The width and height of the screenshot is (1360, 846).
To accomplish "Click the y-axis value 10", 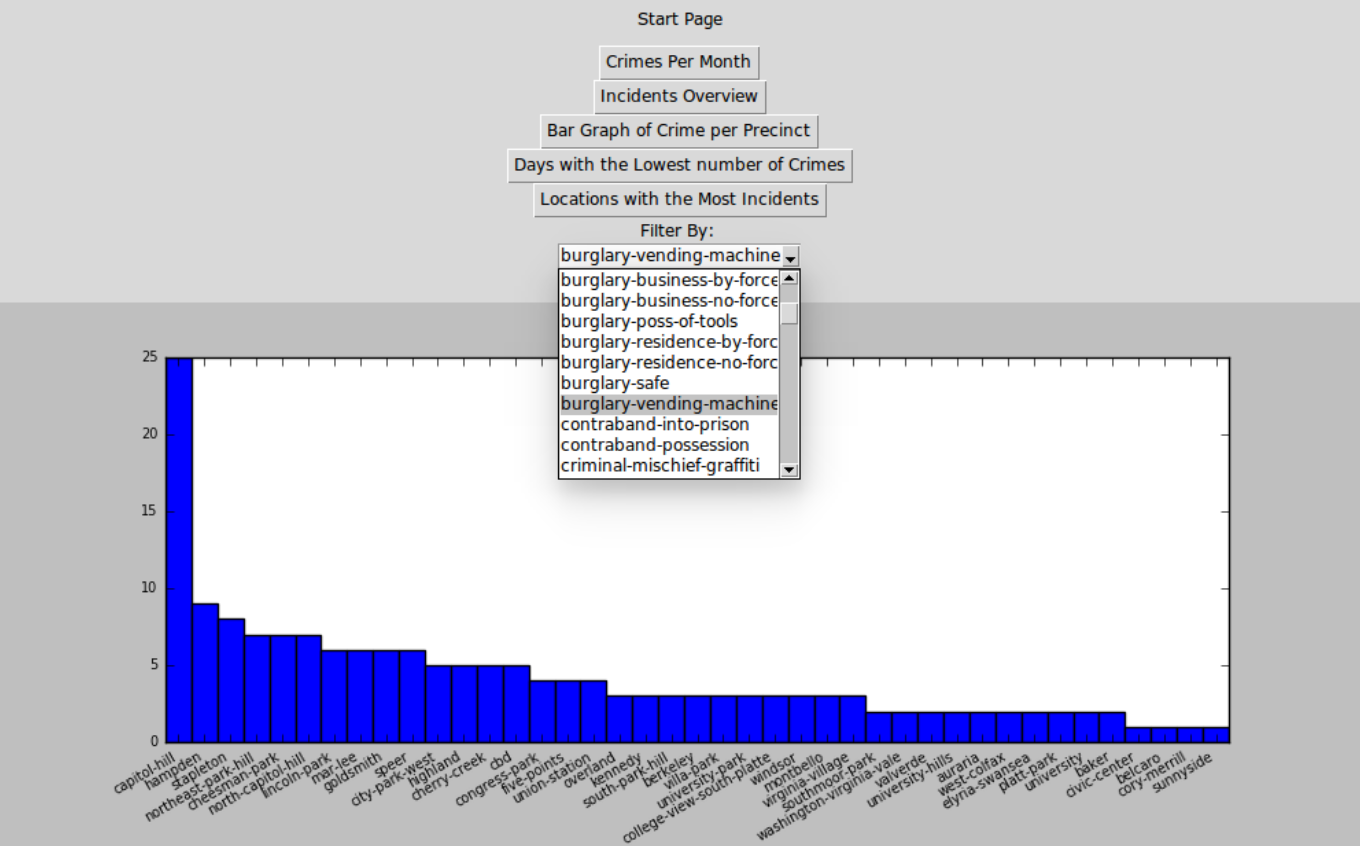I will pos(150,588).
